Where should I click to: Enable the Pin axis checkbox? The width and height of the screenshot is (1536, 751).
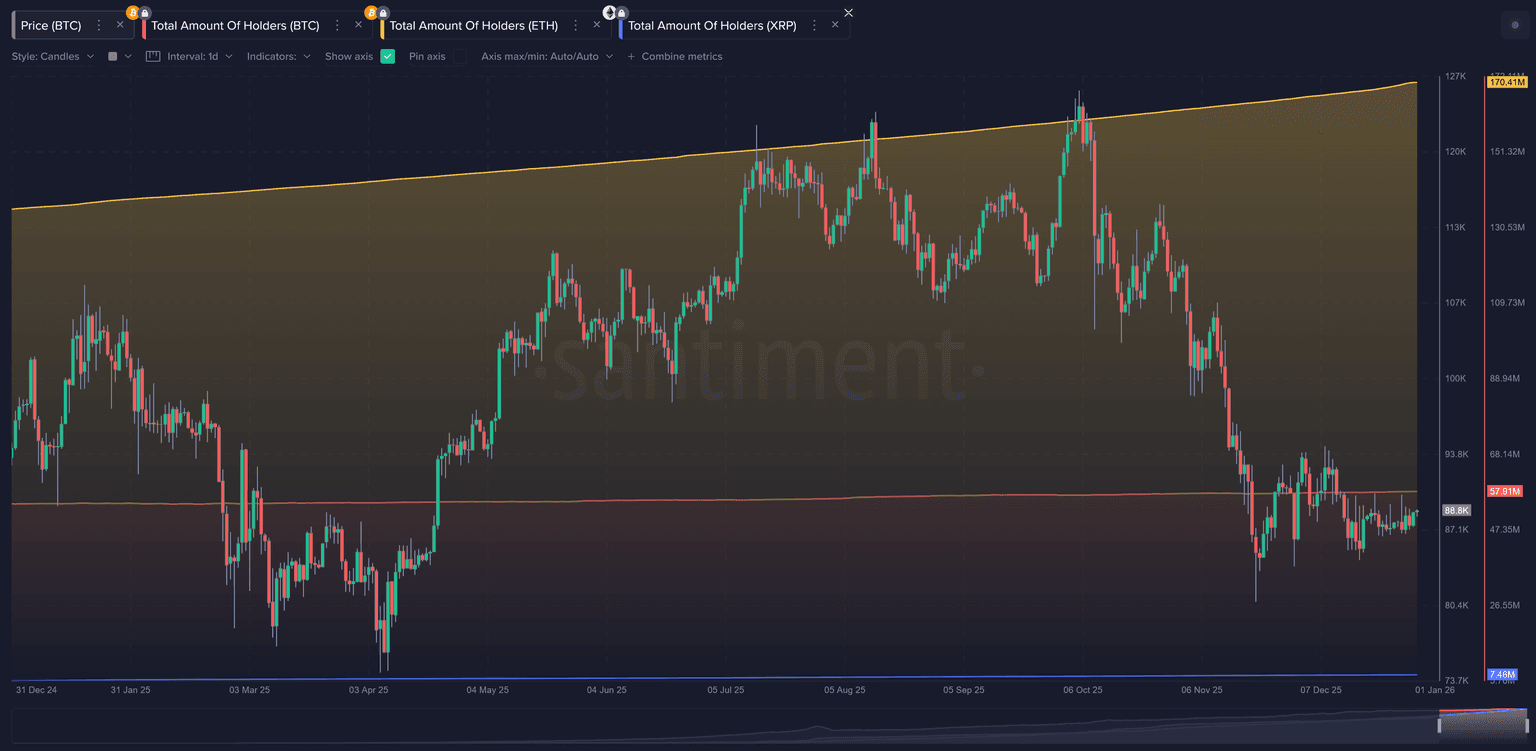[x=459, y=57]
